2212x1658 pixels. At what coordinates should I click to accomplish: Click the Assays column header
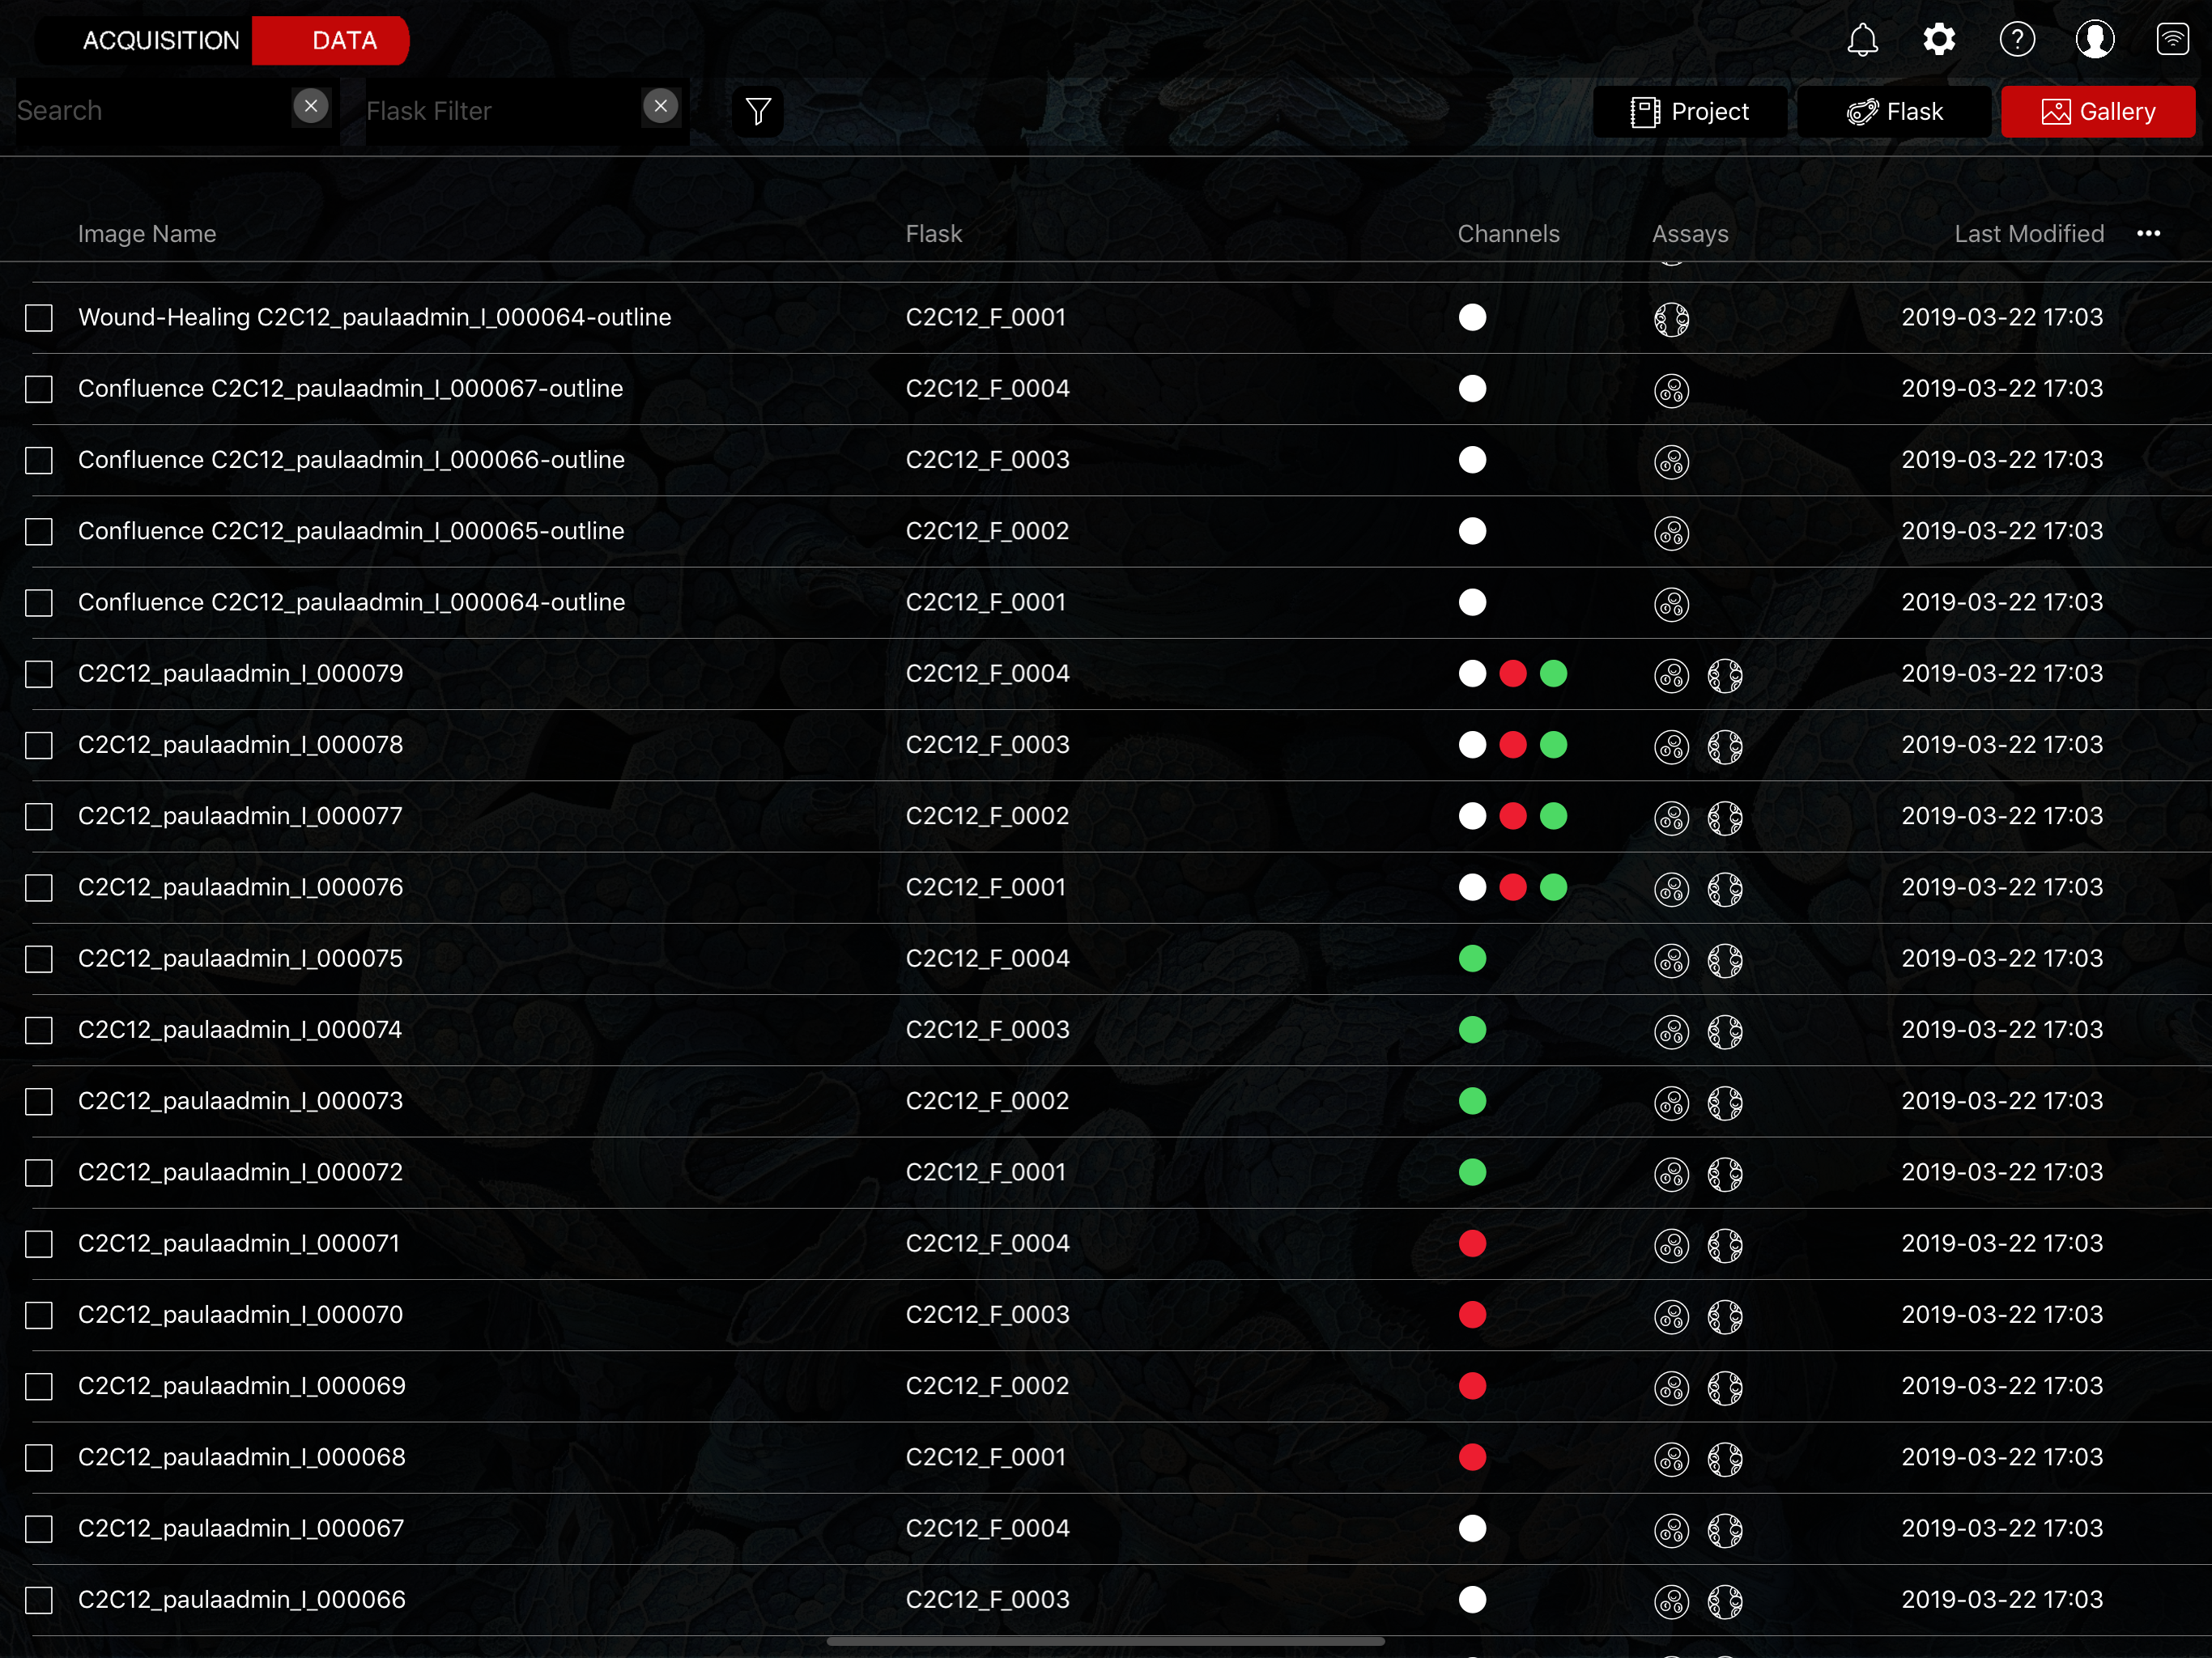[1690, 234]
